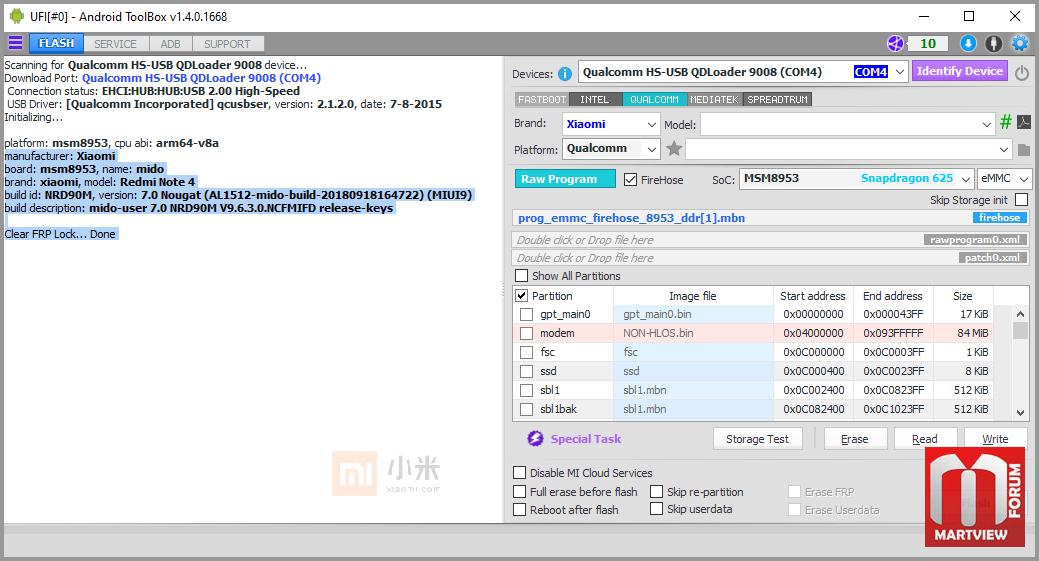1039x561 pixels.
Task: Click the green hash icon beside Model
Action: click(x=1006, y=122)
